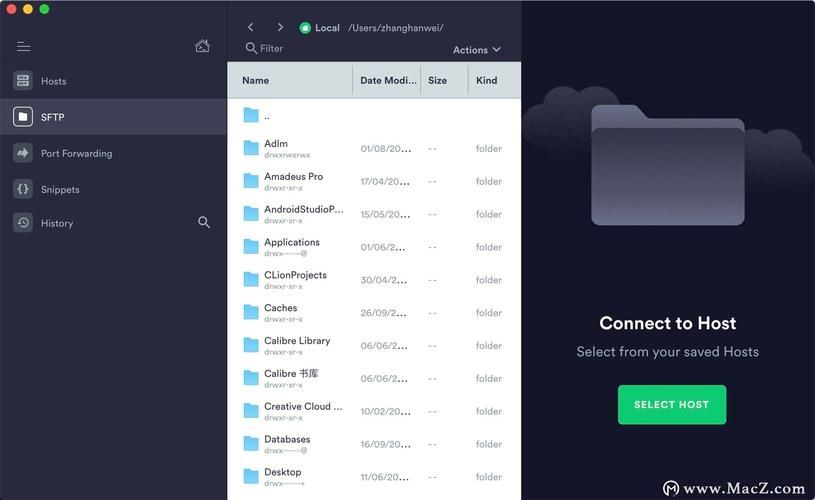
Task: Sort by Date Modified column header
Action: click(388, 80)
